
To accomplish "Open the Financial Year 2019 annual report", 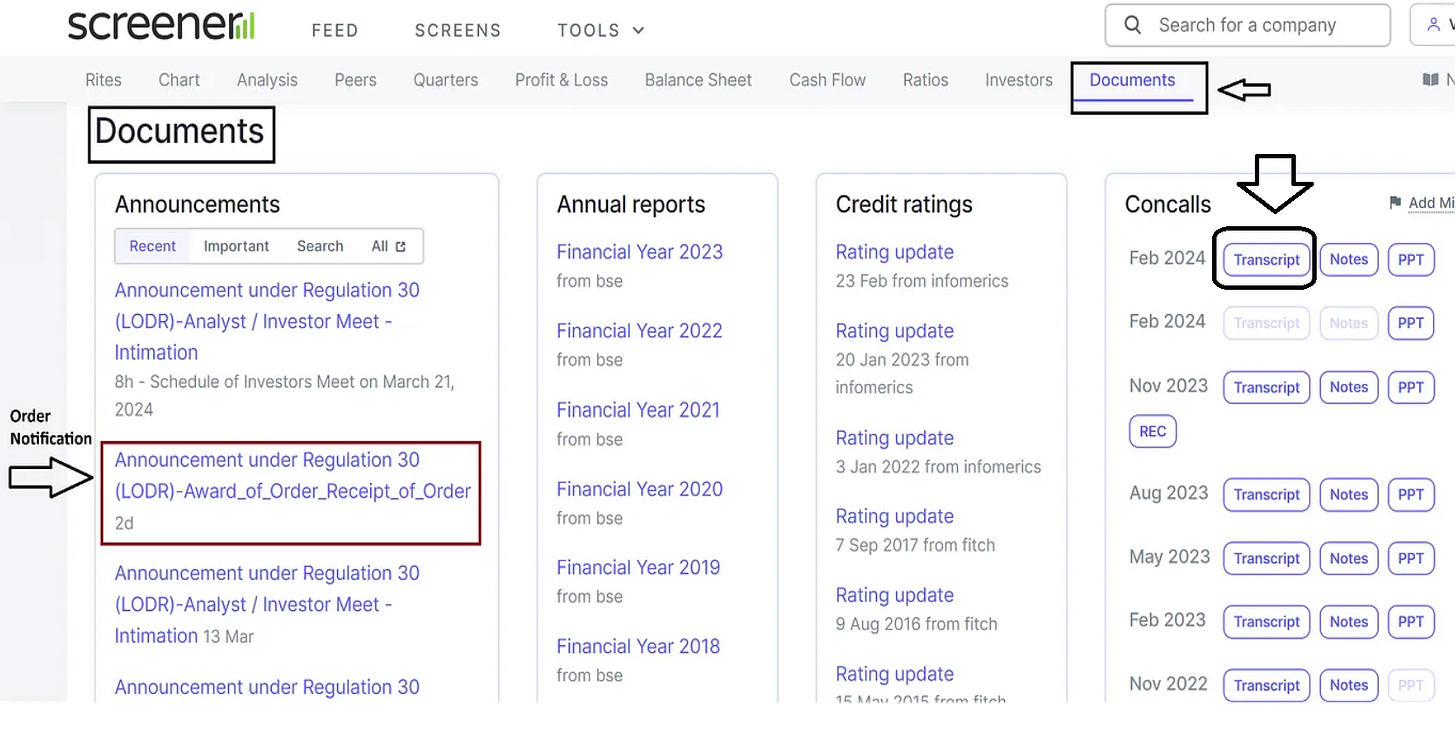I will click(638, 567).
